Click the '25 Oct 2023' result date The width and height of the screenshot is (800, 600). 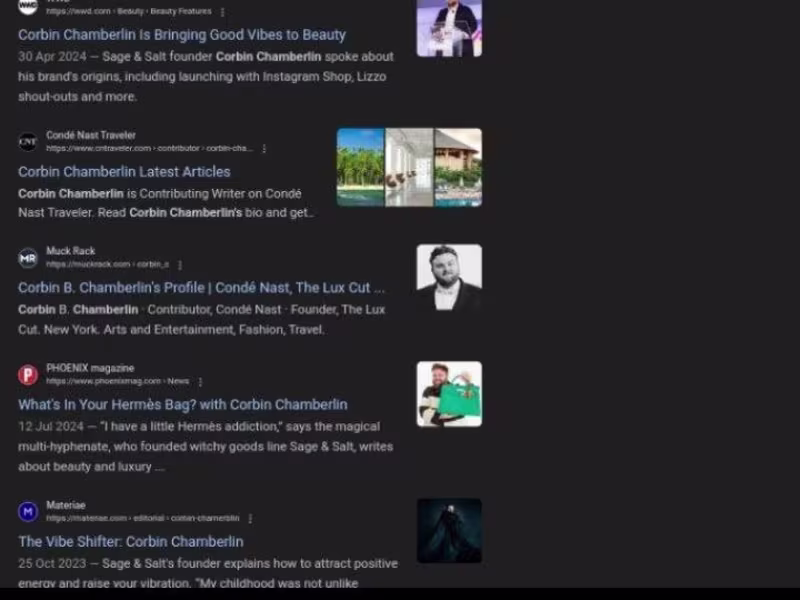point(52,564)
